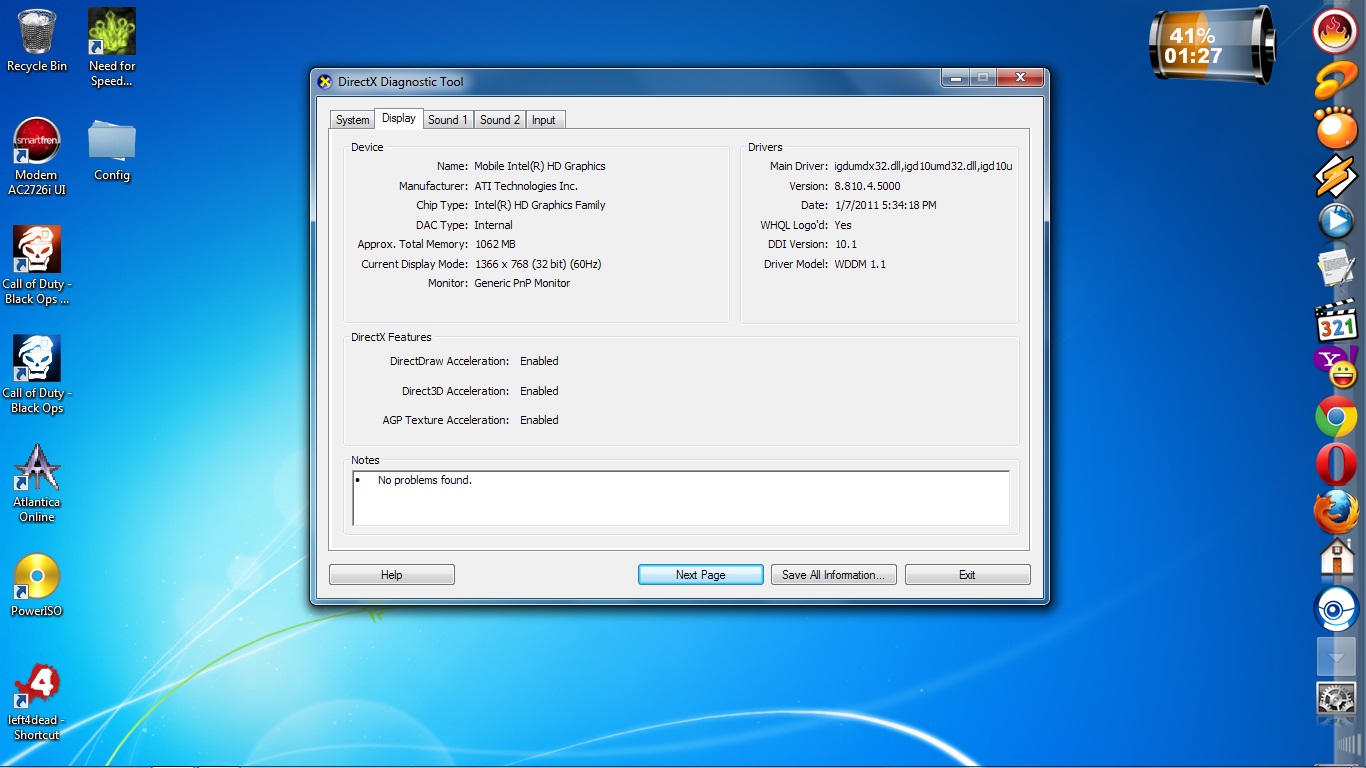The width and height of the screenshot is (1366, 768).
Task: Open the Input tab
Action: pyautogui.click(x=544, y=119)
